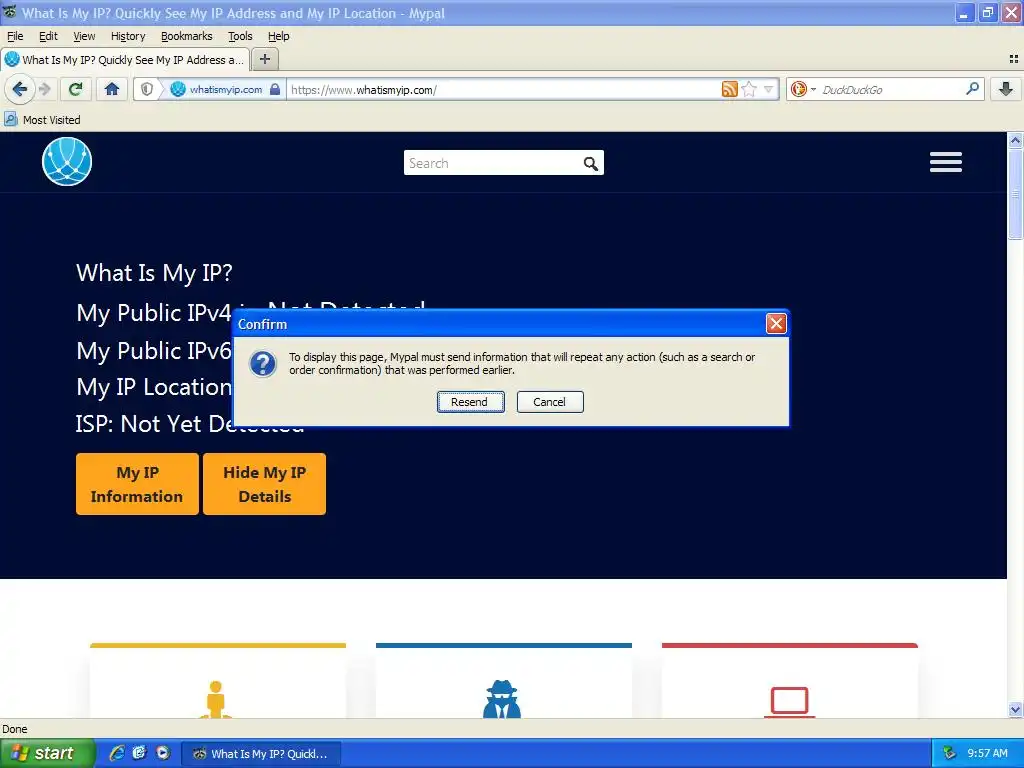Close the Confirm dialog with X
The height and width of the screenshot is (768, 1024).
776,323
